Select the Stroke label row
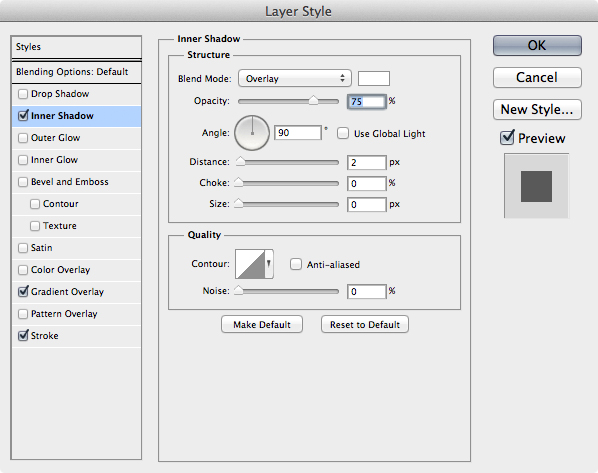This screenshot has height=473, width=598. pos(76,336)
